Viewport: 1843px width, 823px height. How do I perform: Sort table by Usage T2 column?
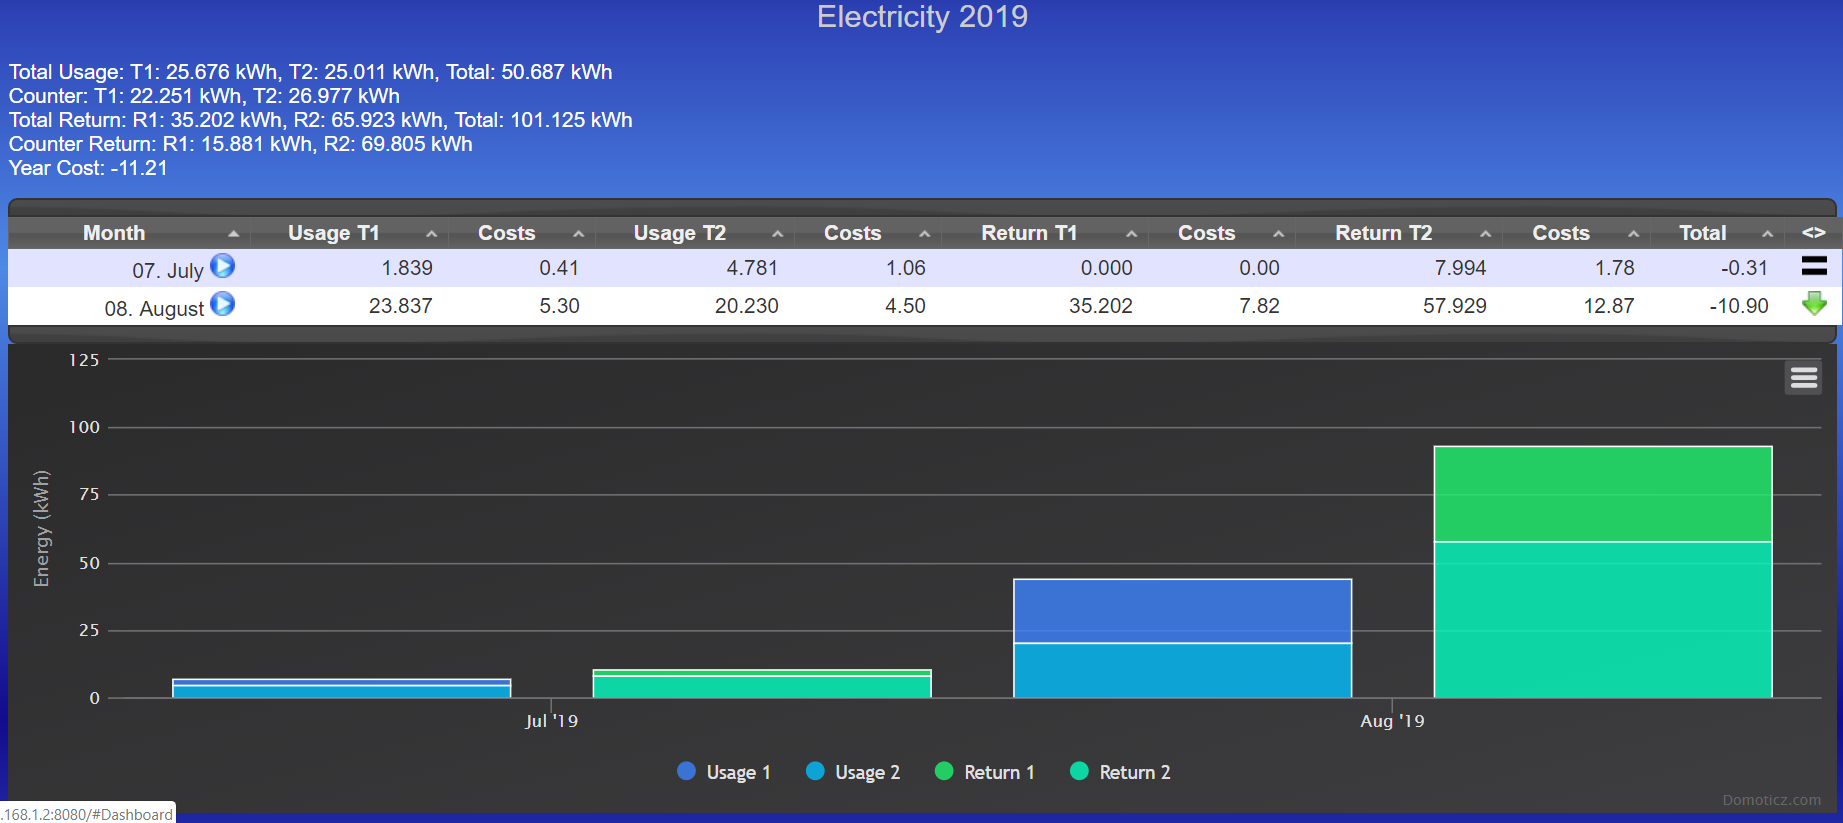pyautogui.click(x=680, y=233)
